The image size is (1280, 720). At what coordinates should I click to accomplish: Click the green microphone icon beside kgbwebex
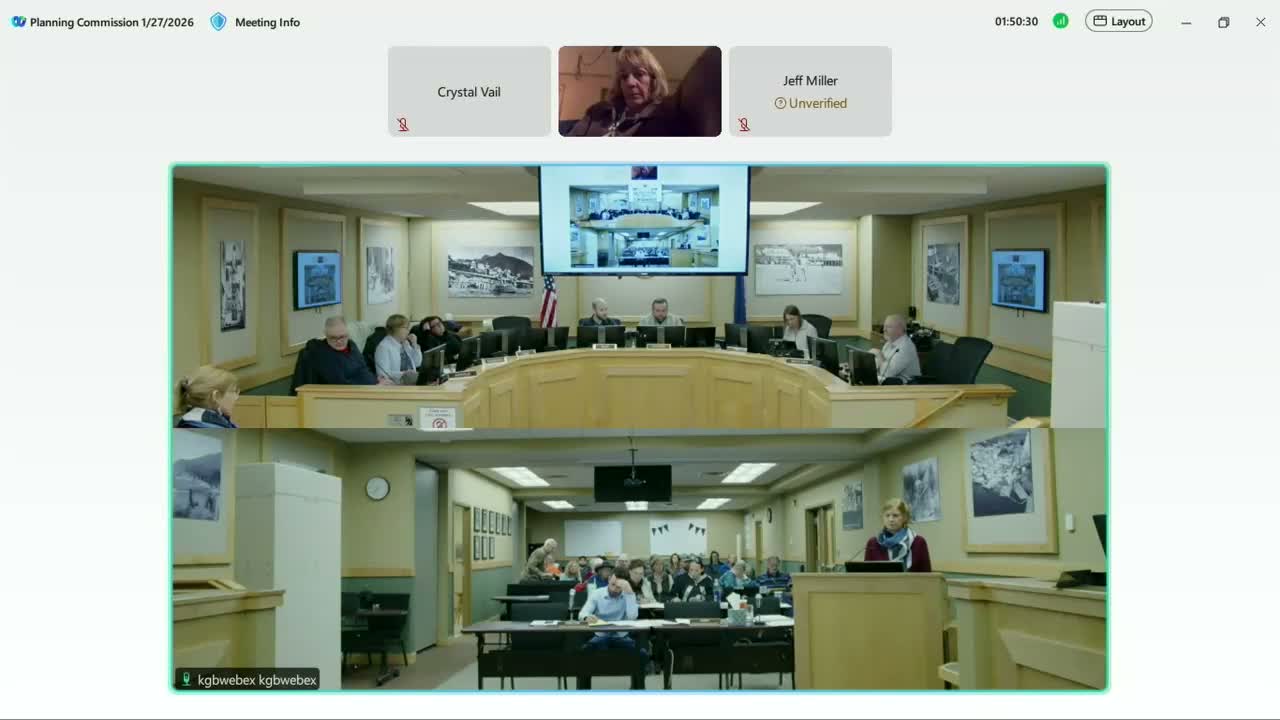[x=186, y=680]
